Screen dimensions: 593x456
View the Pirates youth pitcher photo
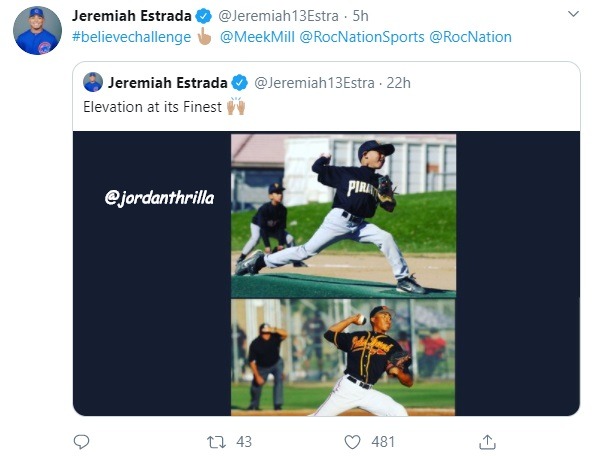coord(343,215)
